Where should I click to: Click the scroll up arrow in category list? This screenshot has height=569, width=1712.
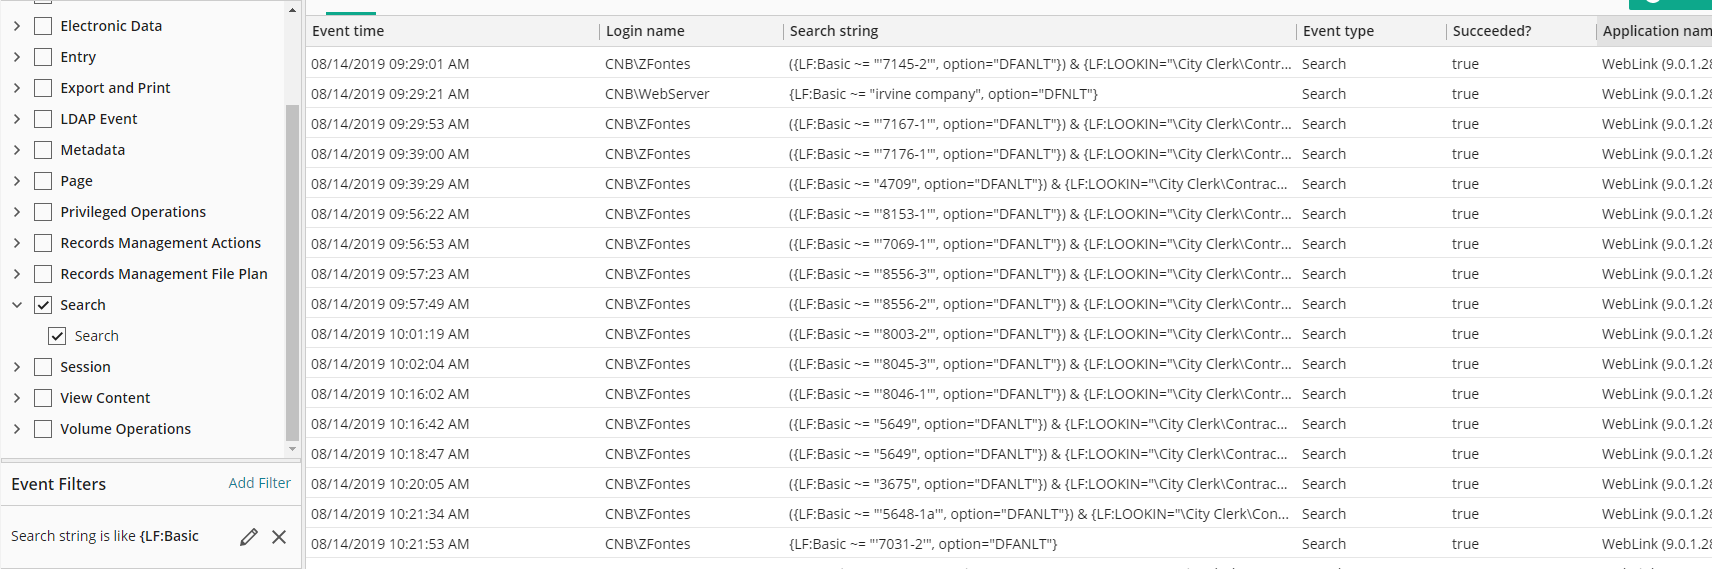point(292,11)
